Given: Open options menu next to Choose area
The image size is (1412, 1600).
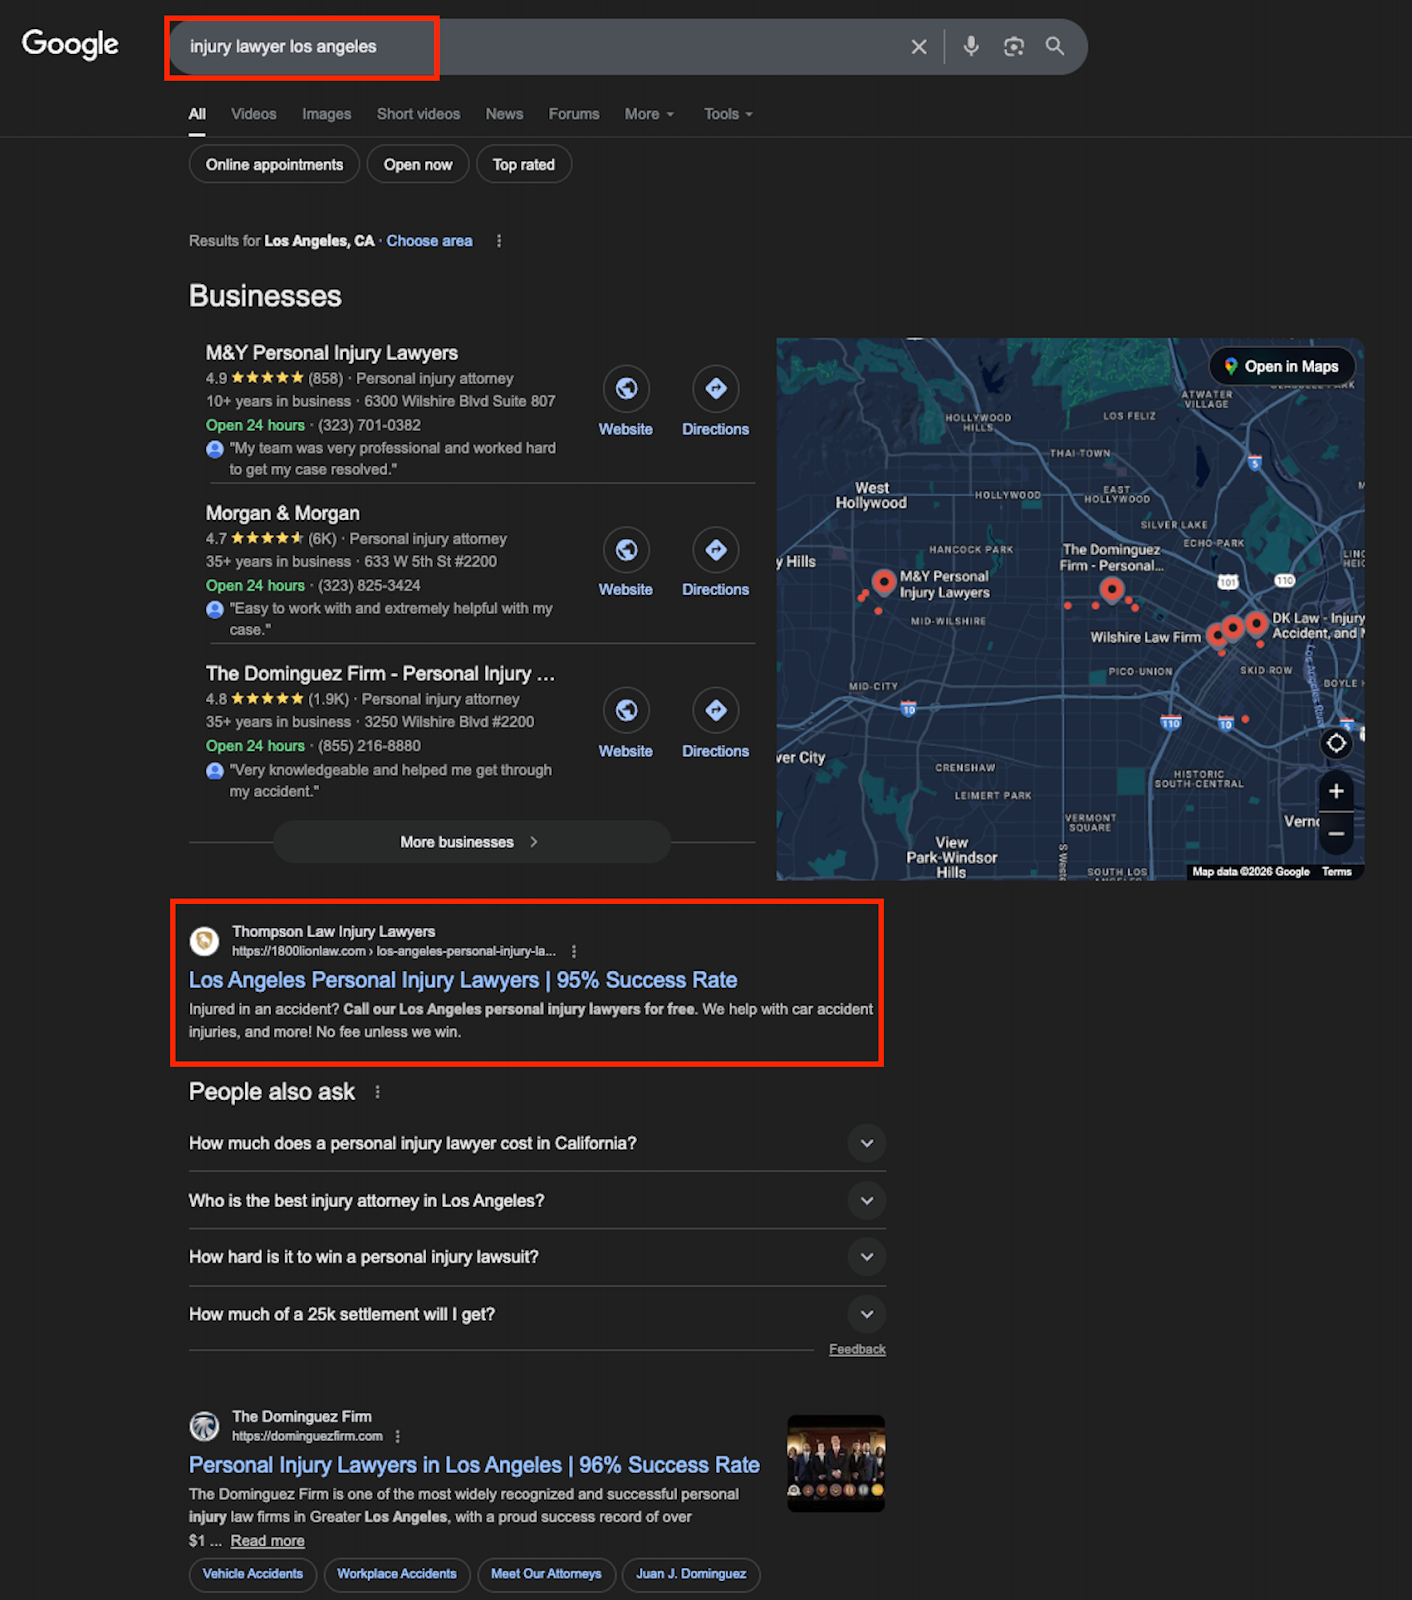Looking at the screenshot, I should (x=499, y=241).
